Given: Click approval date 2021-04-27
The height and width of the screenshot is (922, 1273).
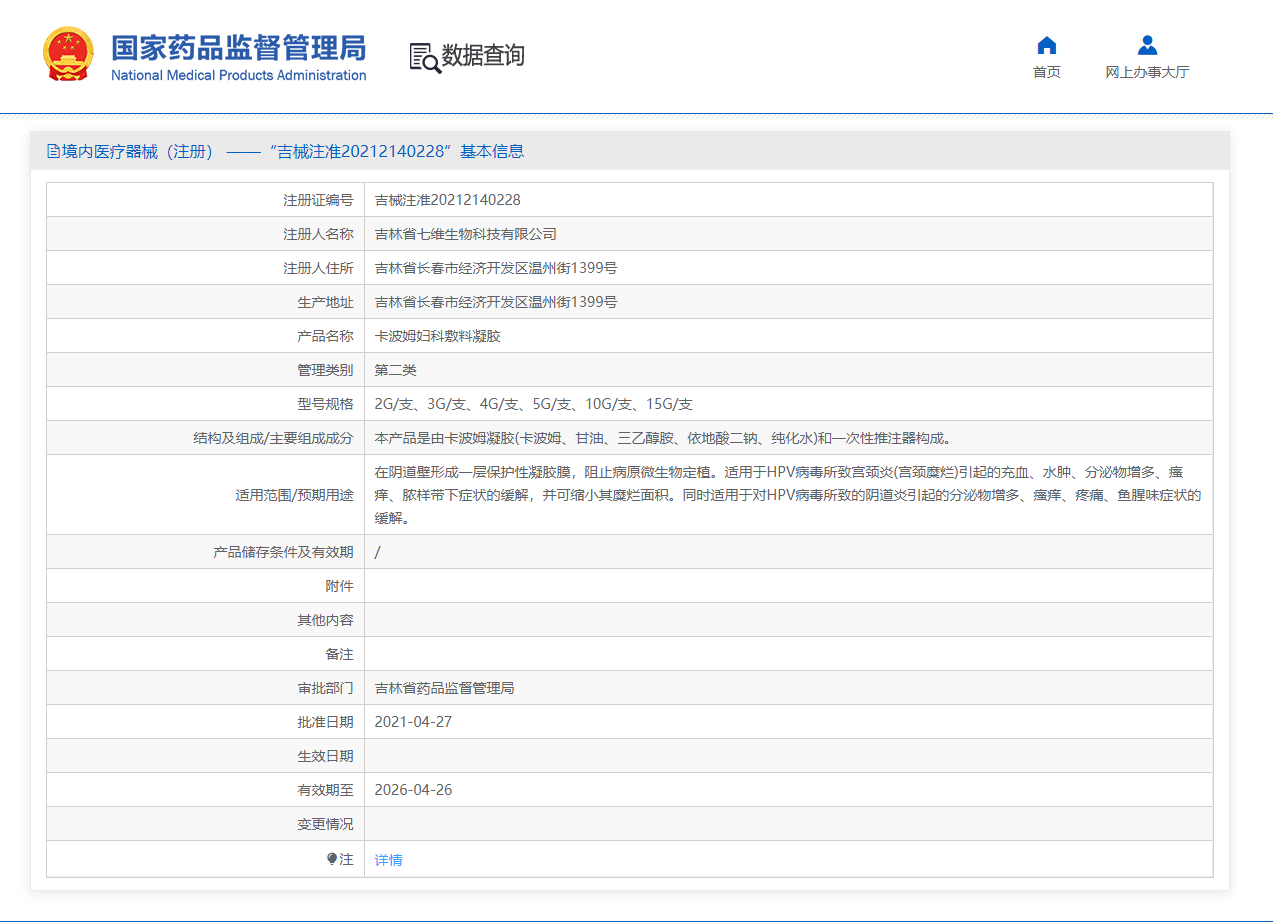Looking at the screenshot, I should pos(413,722).
